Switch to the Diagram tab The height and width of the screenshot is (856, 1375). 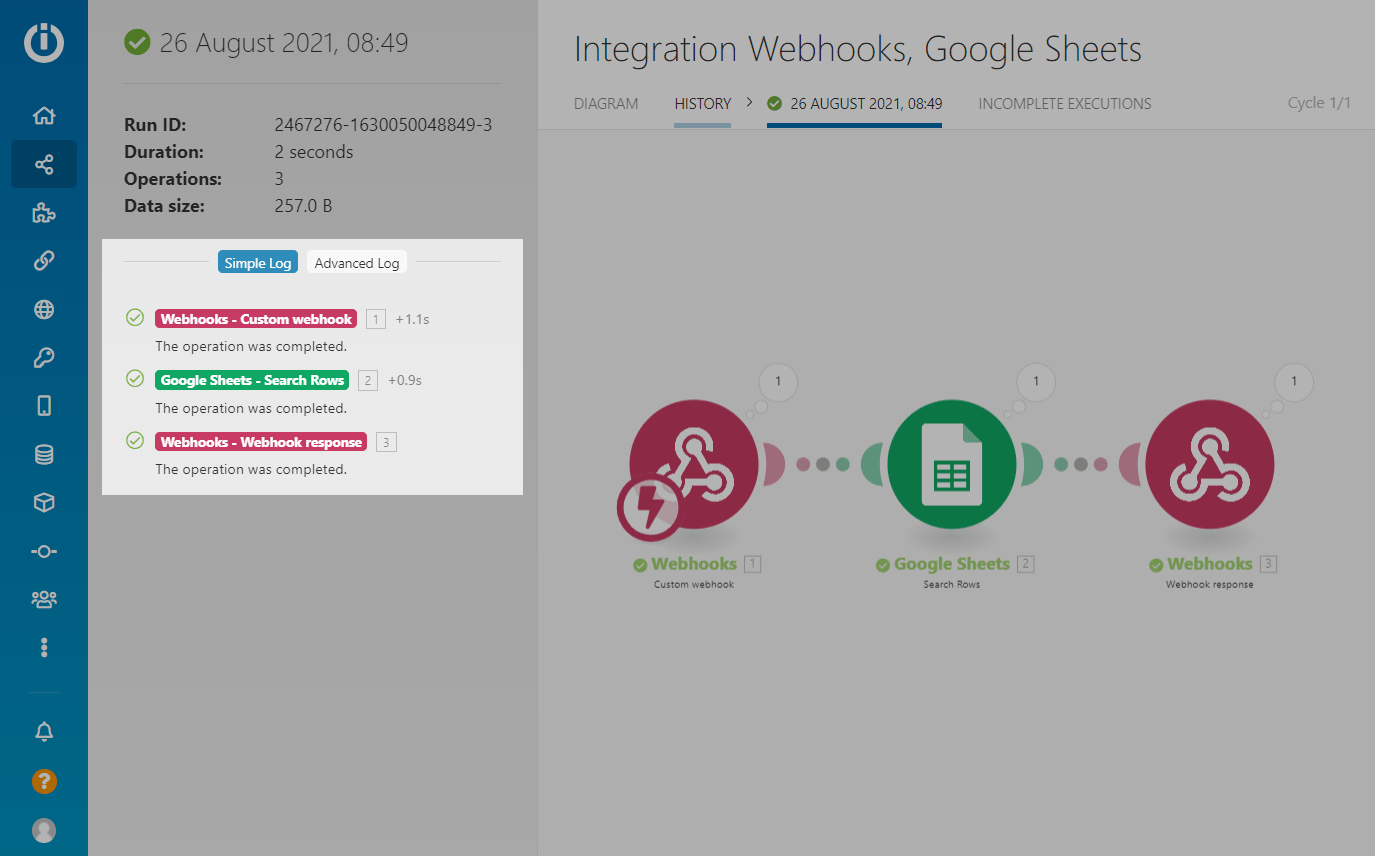tap(606, 104)
